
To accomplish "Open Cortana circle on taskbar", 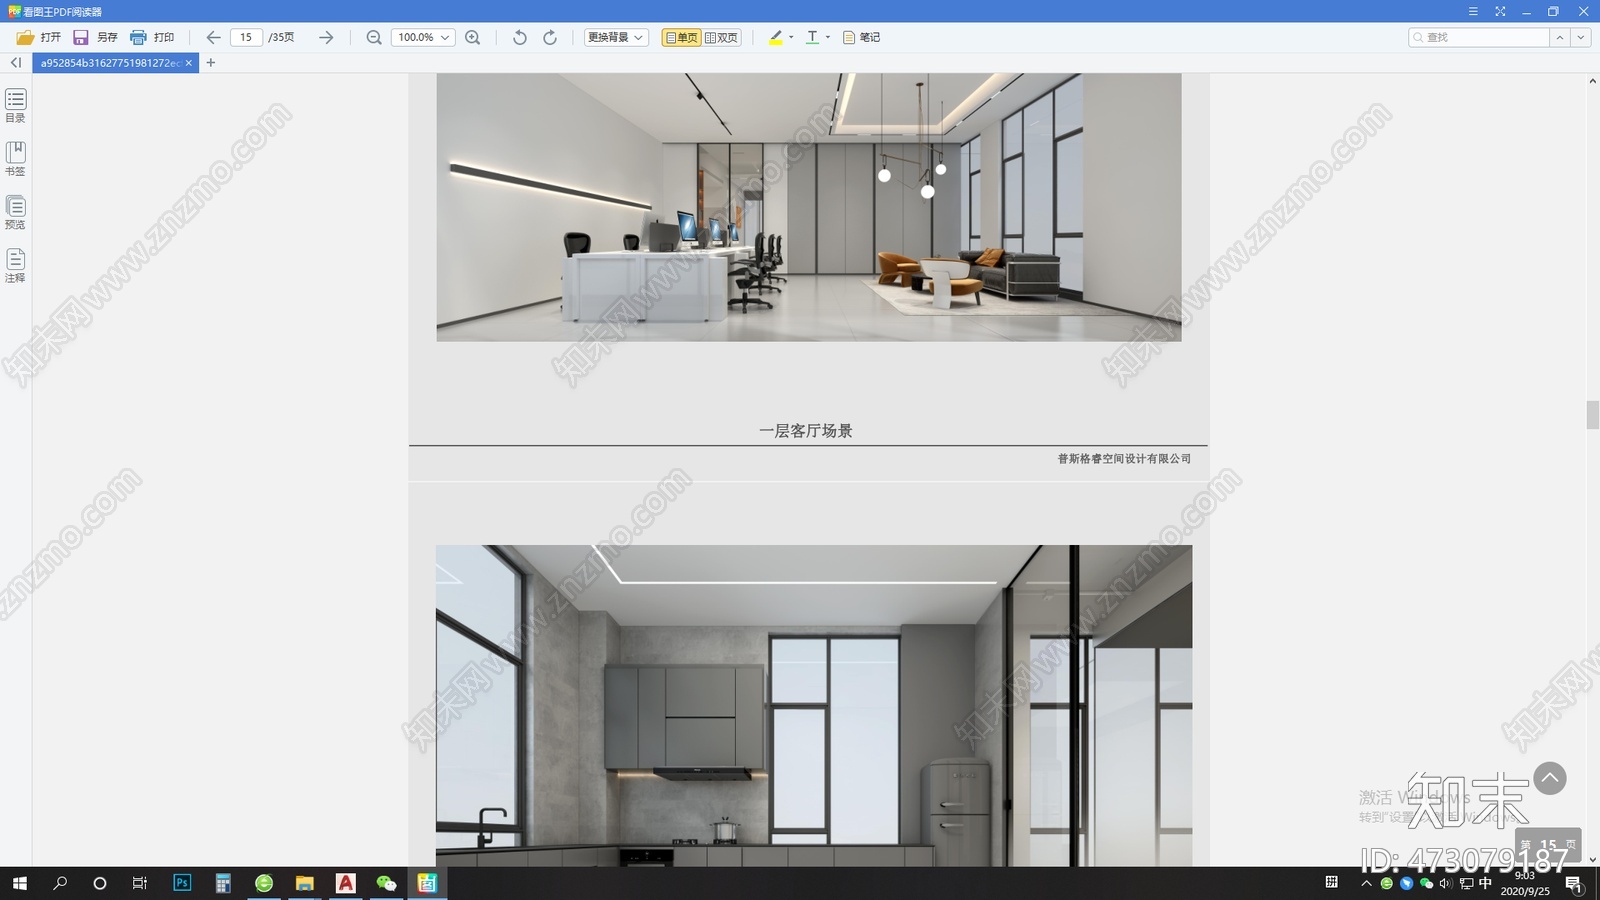I will pos(99,883).
